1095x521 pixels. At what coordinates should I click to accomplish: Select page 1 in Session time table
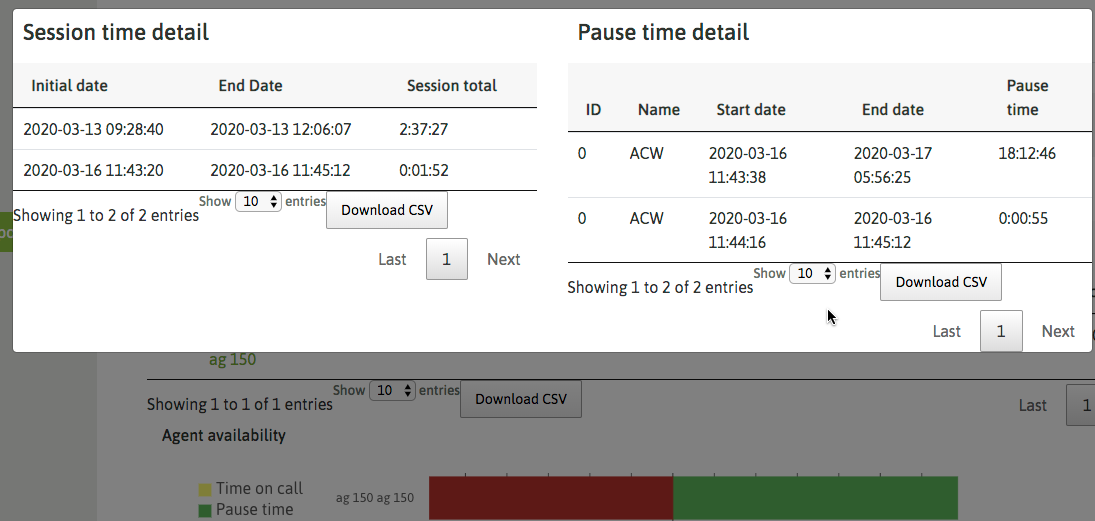click(446, 259)
